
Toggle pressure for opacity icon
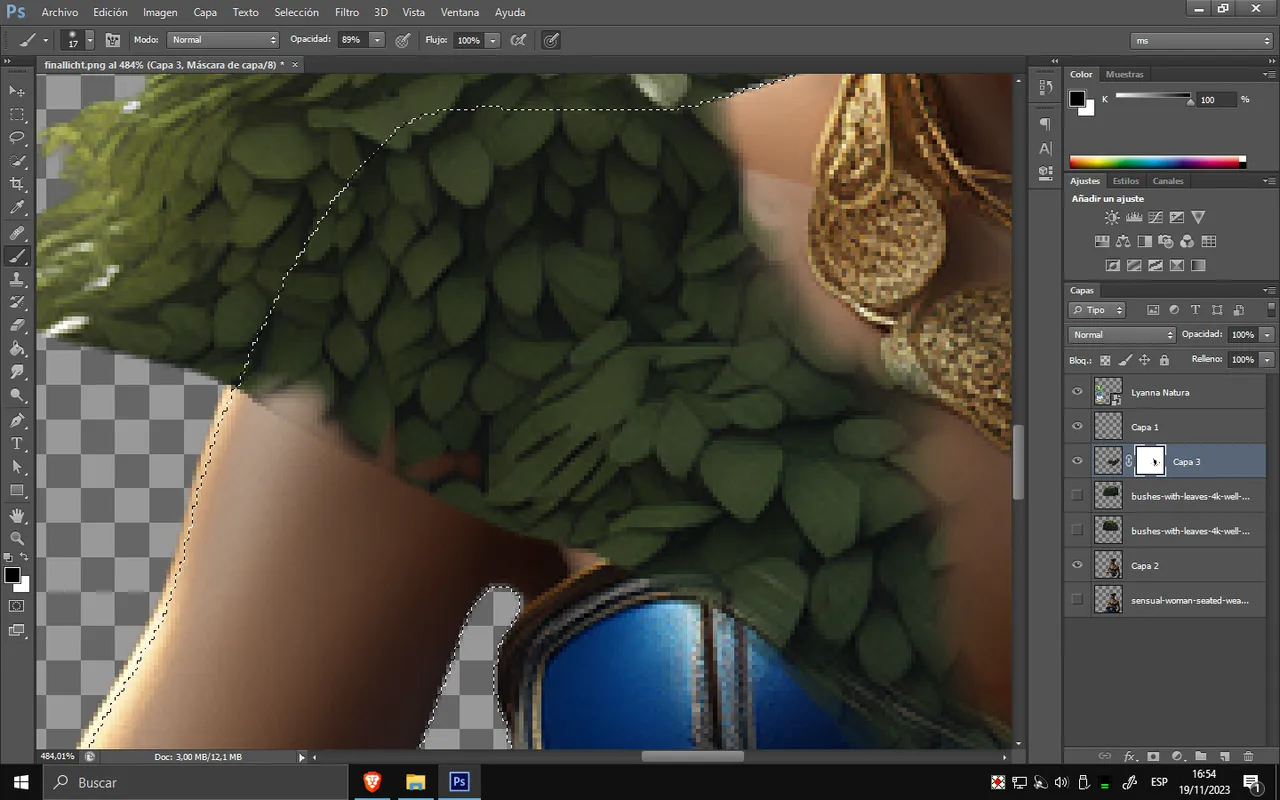(x=402, y=40)
